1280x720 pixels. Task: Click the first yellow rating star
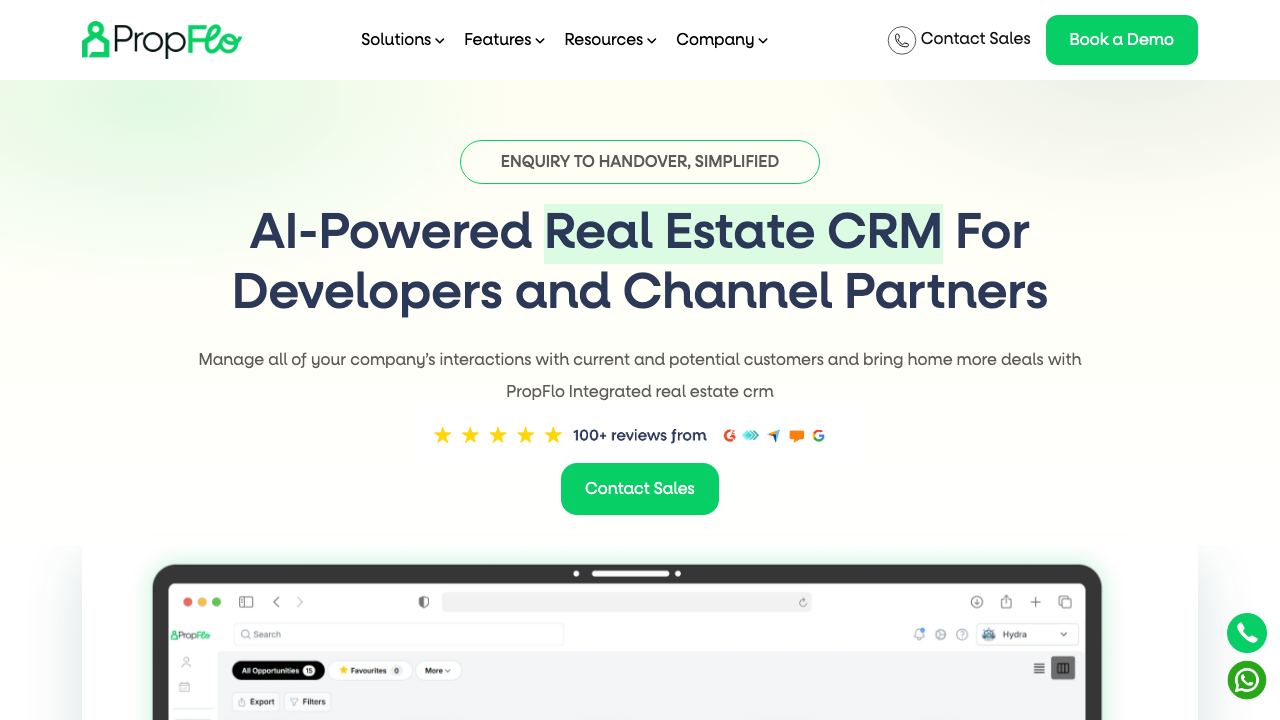pyautogui.click(x=443, y=435)
